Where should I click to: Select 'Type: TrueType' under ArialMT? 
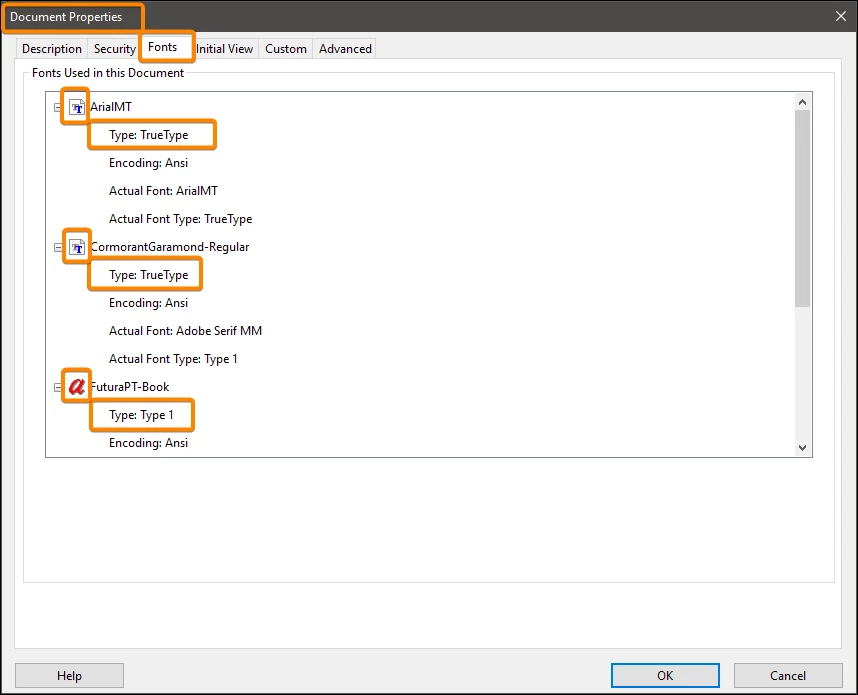(148, 135)
